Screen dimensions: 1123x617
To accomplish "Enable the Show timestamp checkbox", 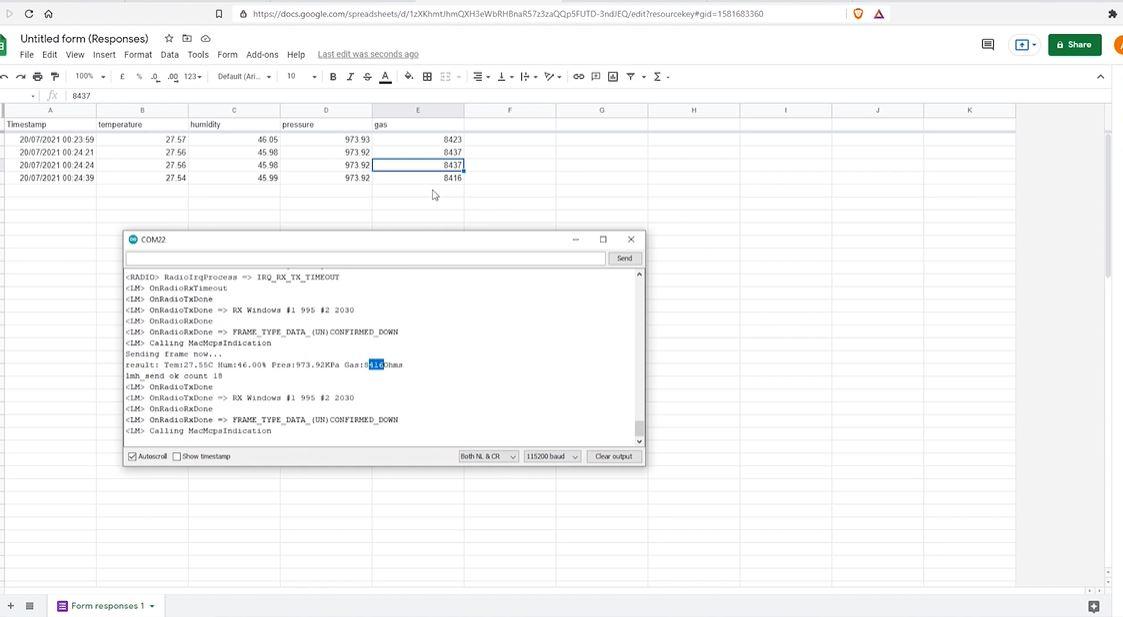I will click(176, 456).
